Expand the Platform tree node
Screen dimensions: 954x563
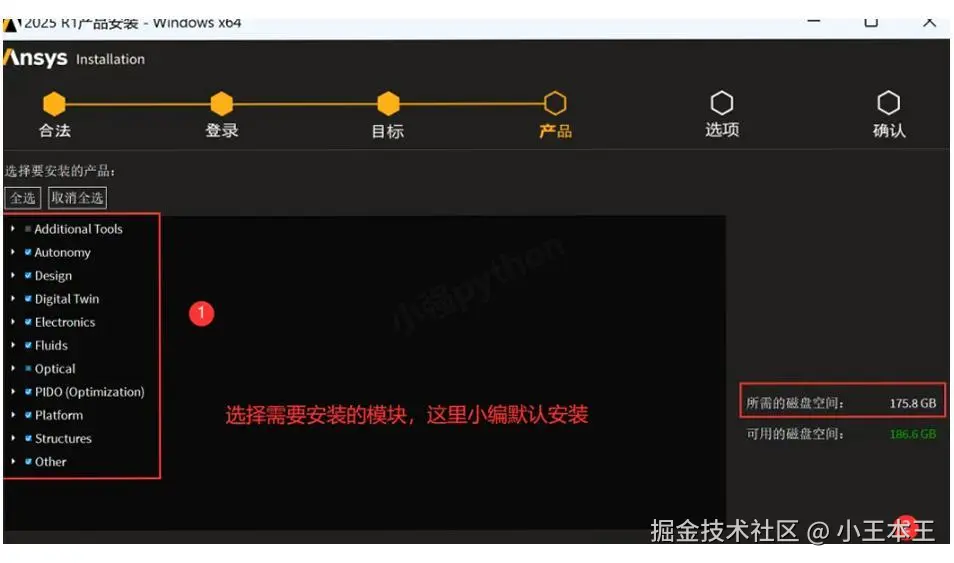13,414
